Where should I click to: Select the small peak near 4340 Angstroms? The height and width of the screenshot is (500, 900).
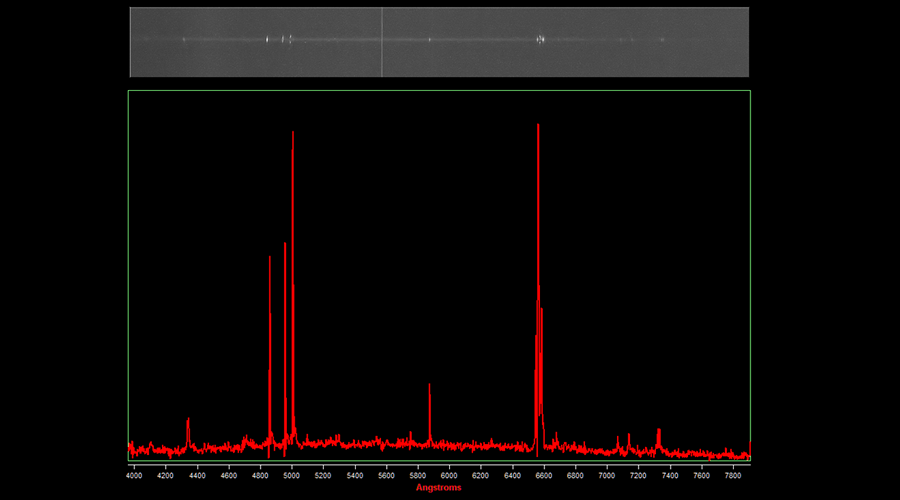click(x=188, y=422)
